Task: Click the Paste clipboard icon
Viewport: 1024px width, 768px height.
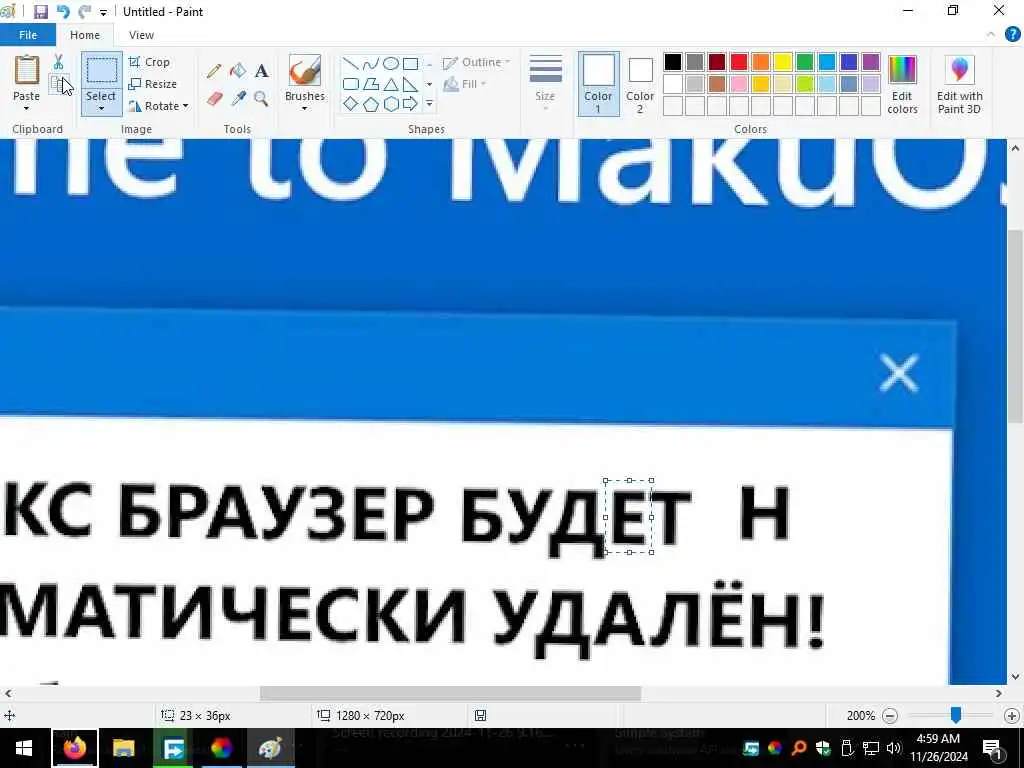Action: (x=27, y=70)
